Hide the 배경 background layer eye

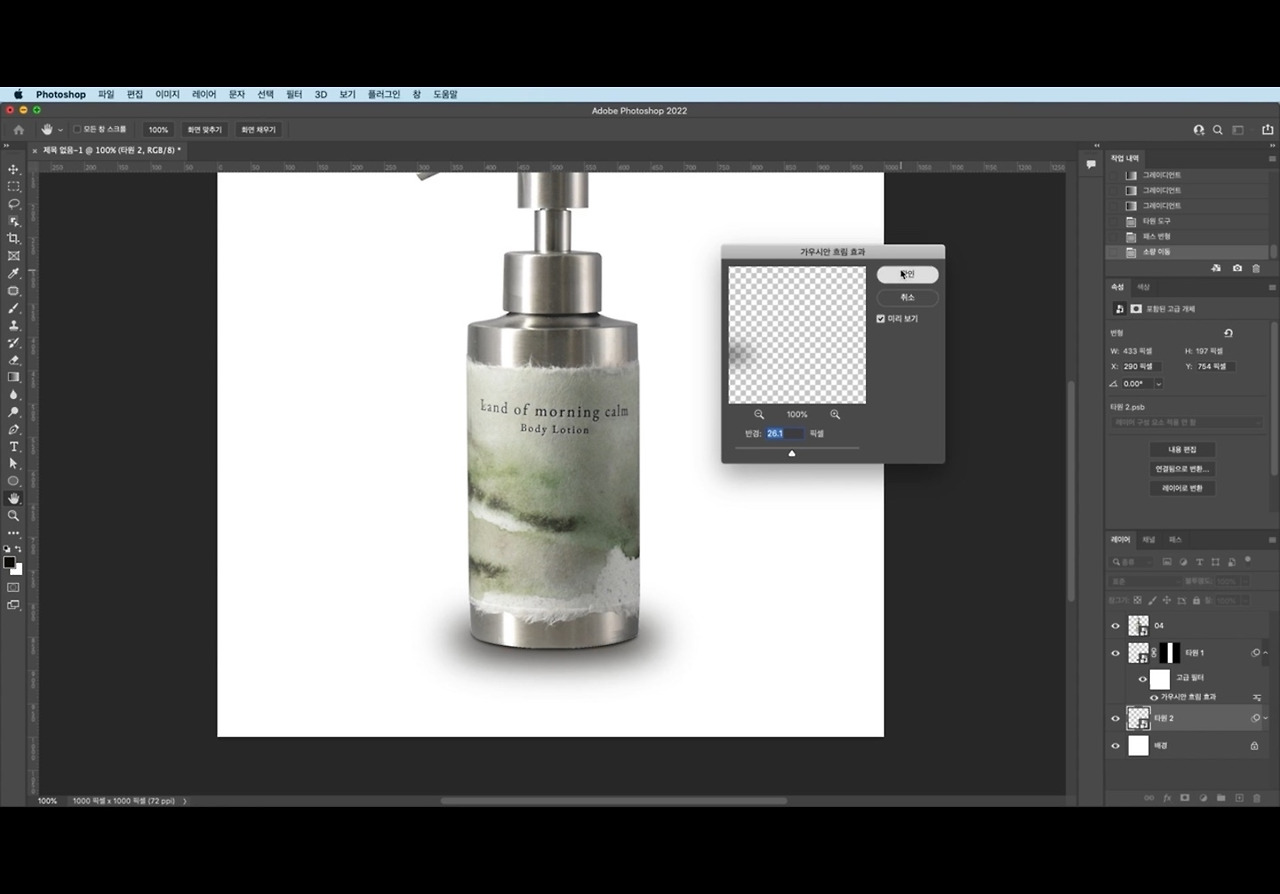(x=1116, y=746)
